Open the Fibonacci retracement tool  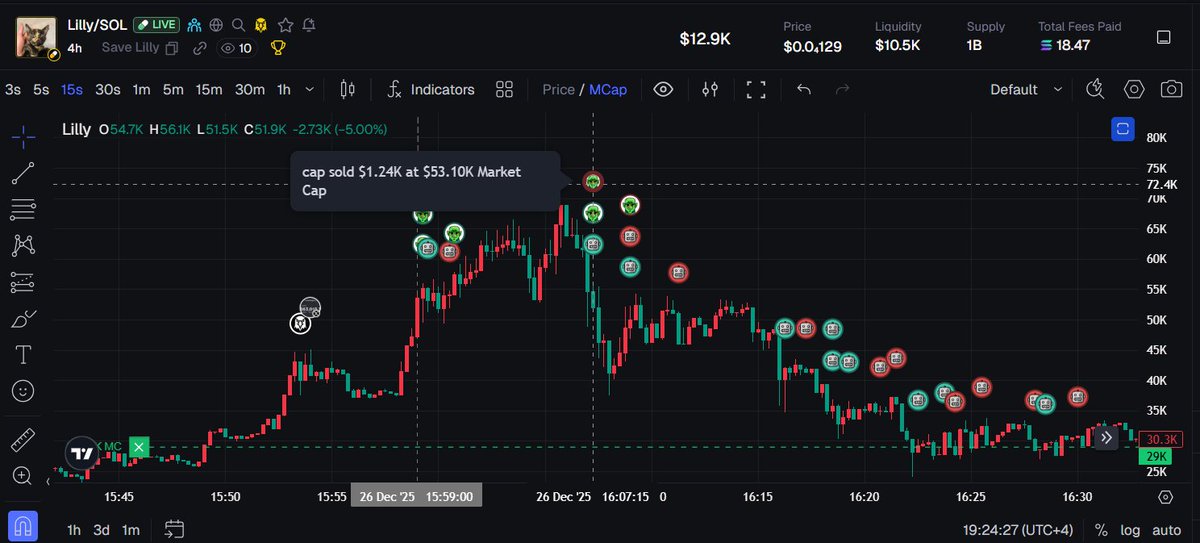pyautogui.click(x=24, y=209)
